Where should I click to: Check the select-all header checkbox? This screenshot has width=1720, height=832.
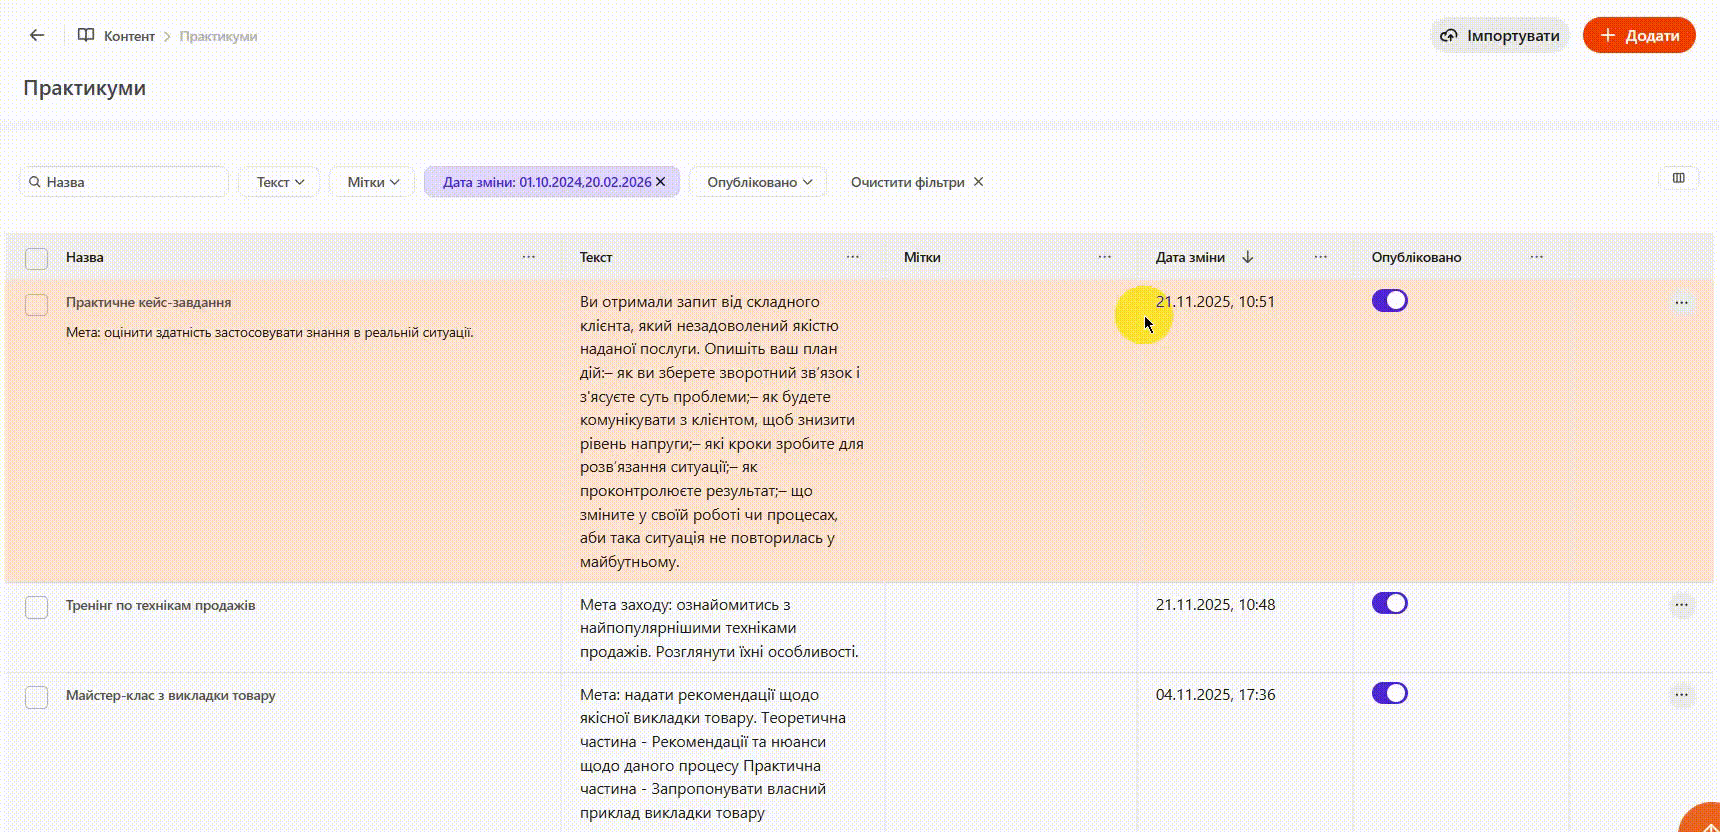(x=37, y=259)
